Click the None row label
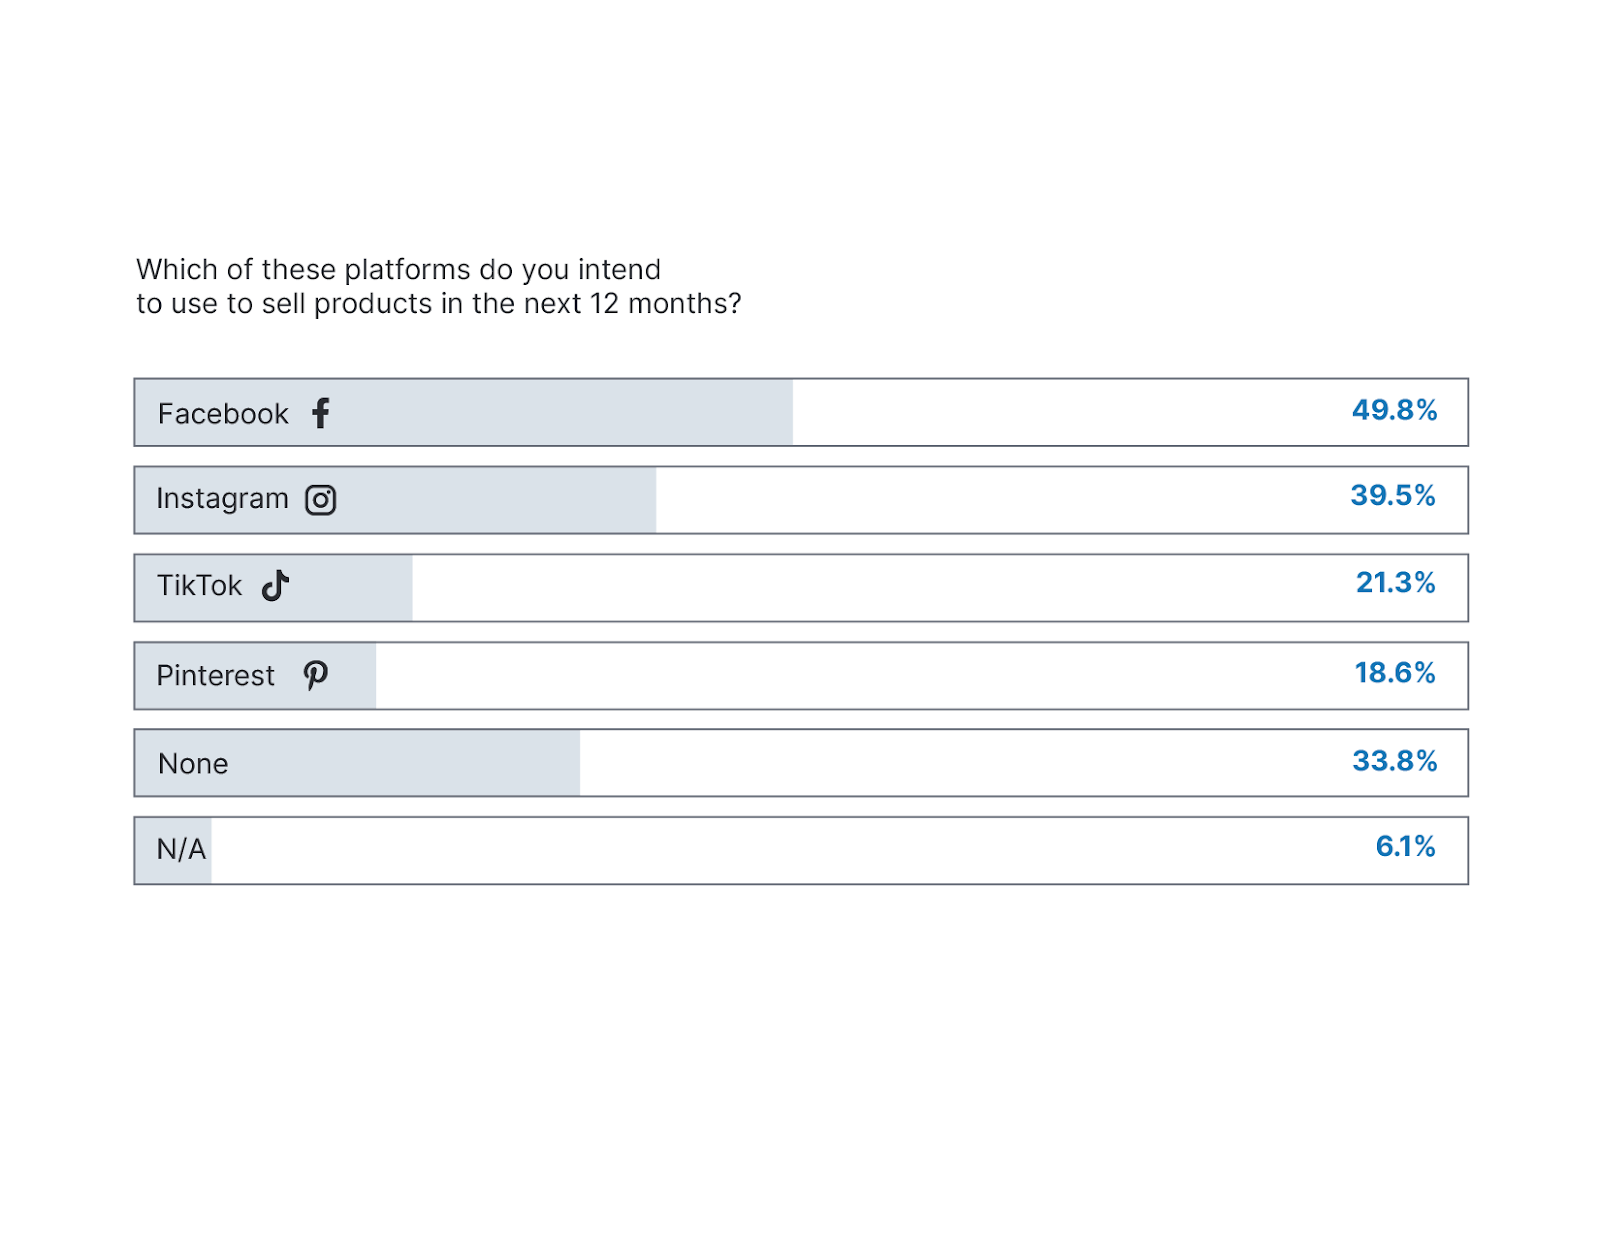 pyautogui.click(x=193, y=764)
